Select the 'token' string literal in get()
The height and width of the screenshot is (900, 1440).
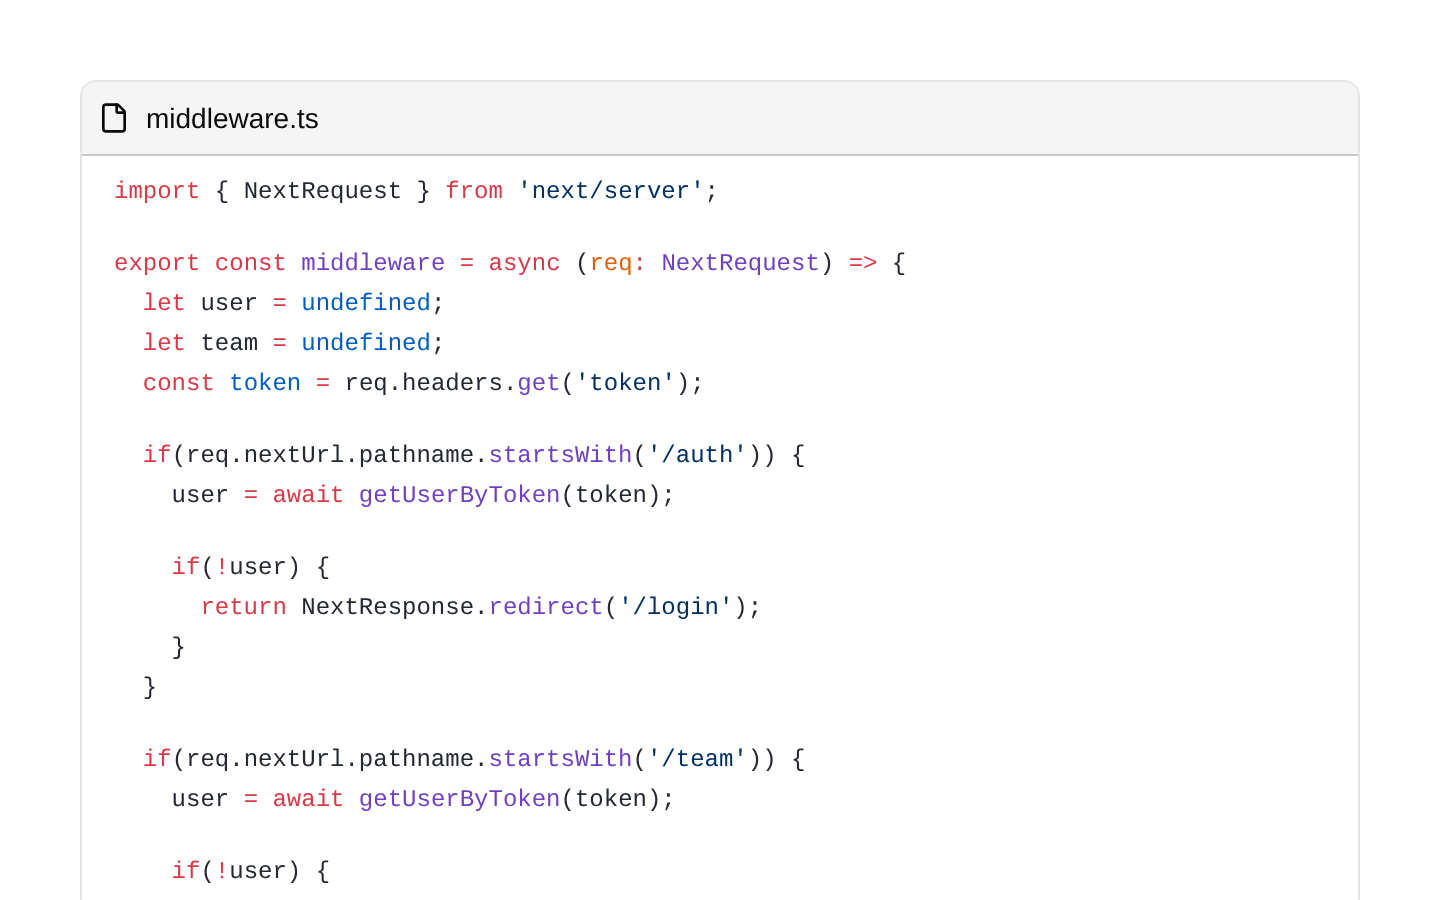[x=625, y=383]
